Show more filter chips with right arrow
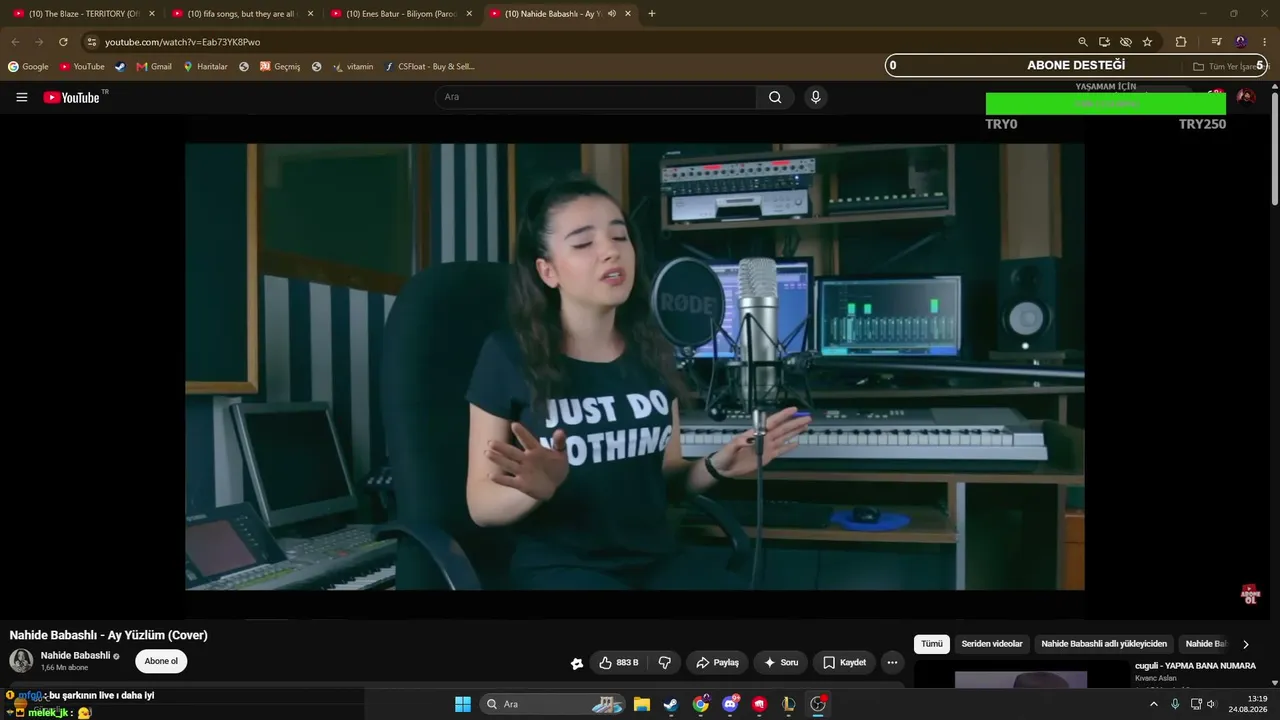1280x720 pixels. click(1245, 644)
